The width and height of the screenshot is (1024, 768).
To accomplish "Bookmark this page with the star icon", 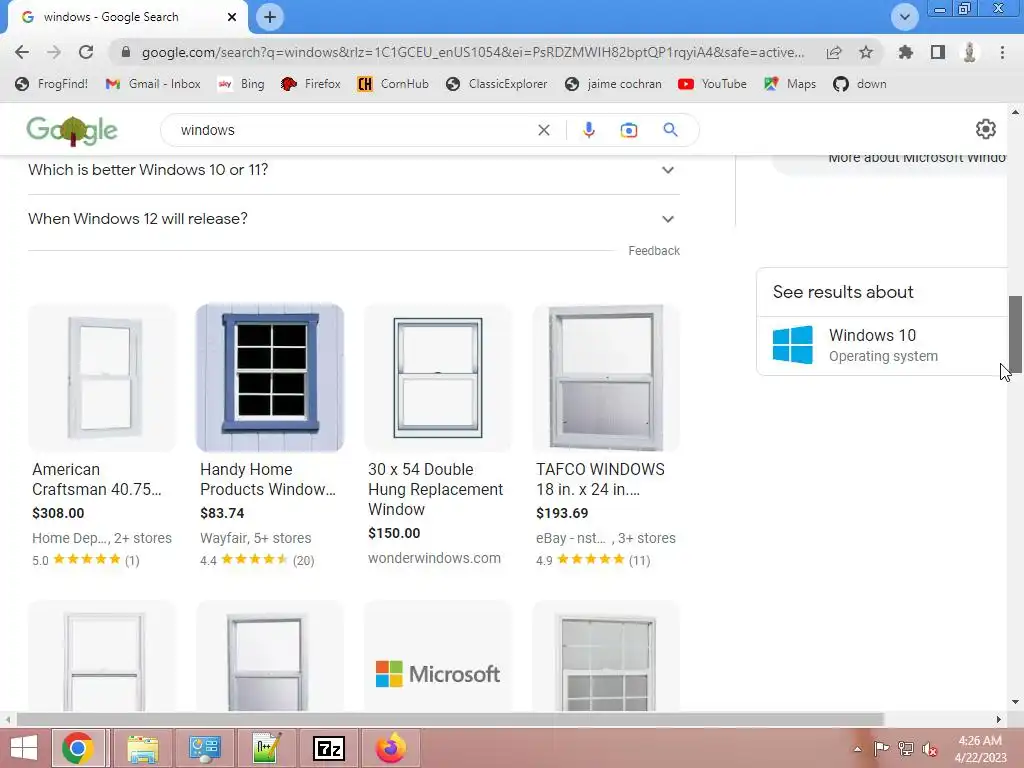I will click(866, 52).
